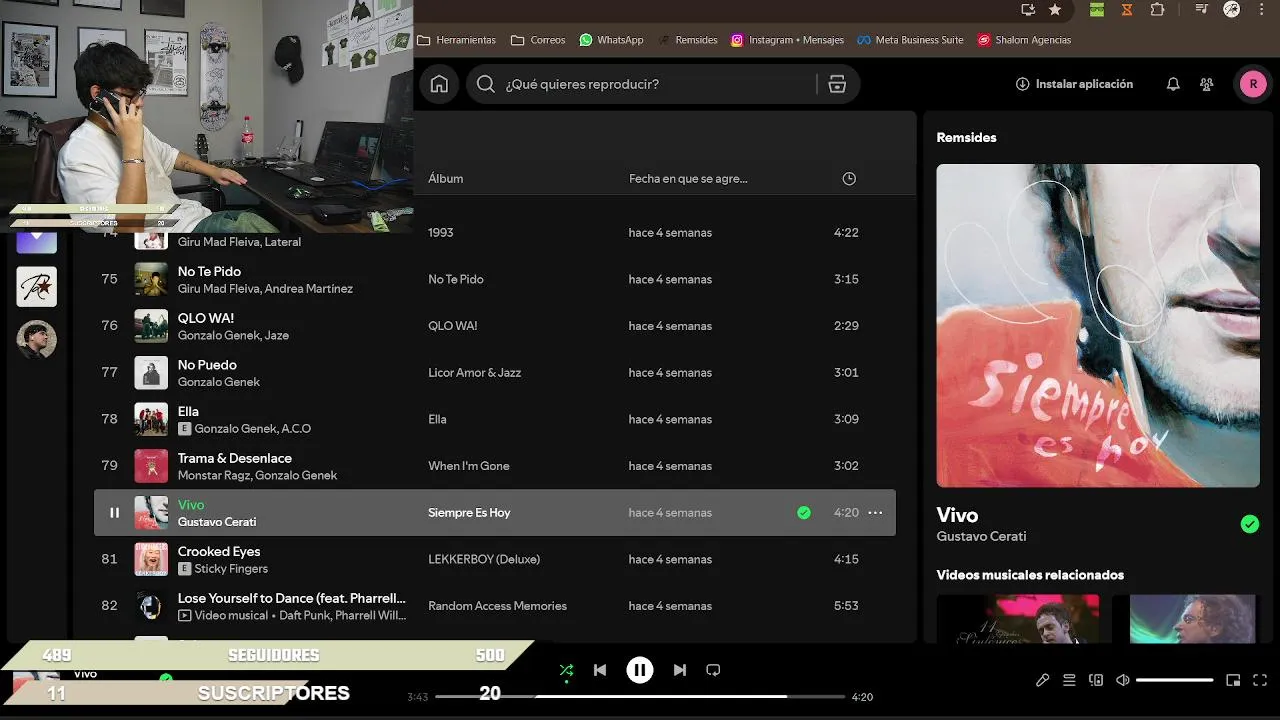Seek within the song progress bar
The image size is (1280, 720).
pyautogui.click(x=640, y=697)
